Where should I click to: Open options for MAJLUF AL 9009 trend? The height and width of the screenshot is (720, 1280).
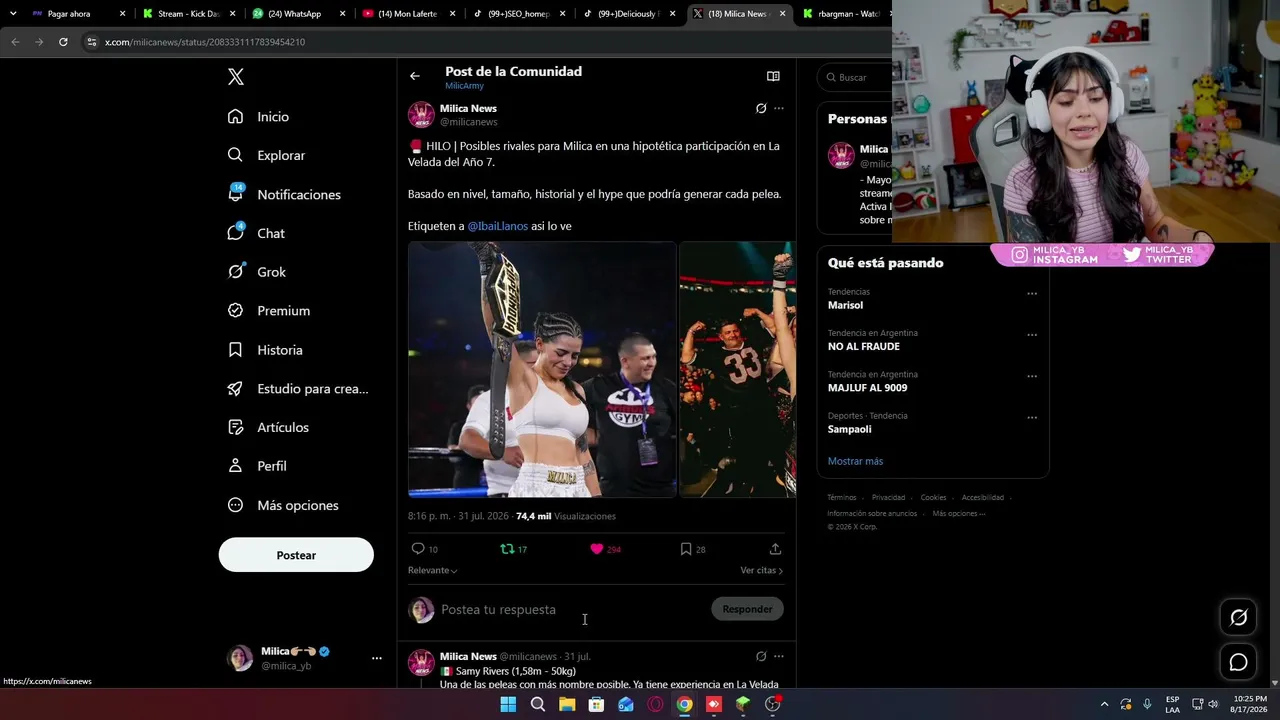point(1032,376)
